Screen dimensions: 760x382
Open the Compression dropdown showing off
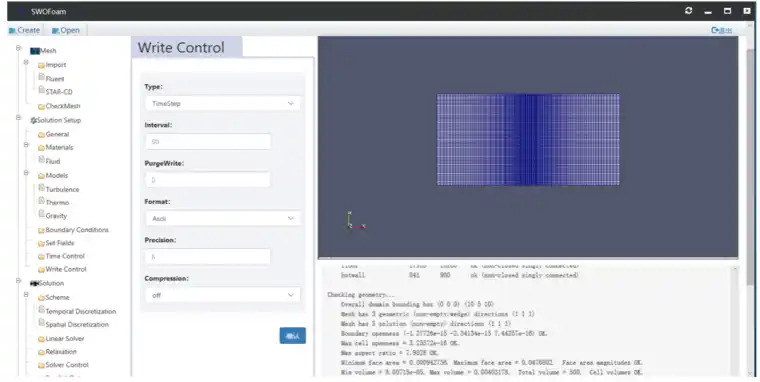(222, 295)
